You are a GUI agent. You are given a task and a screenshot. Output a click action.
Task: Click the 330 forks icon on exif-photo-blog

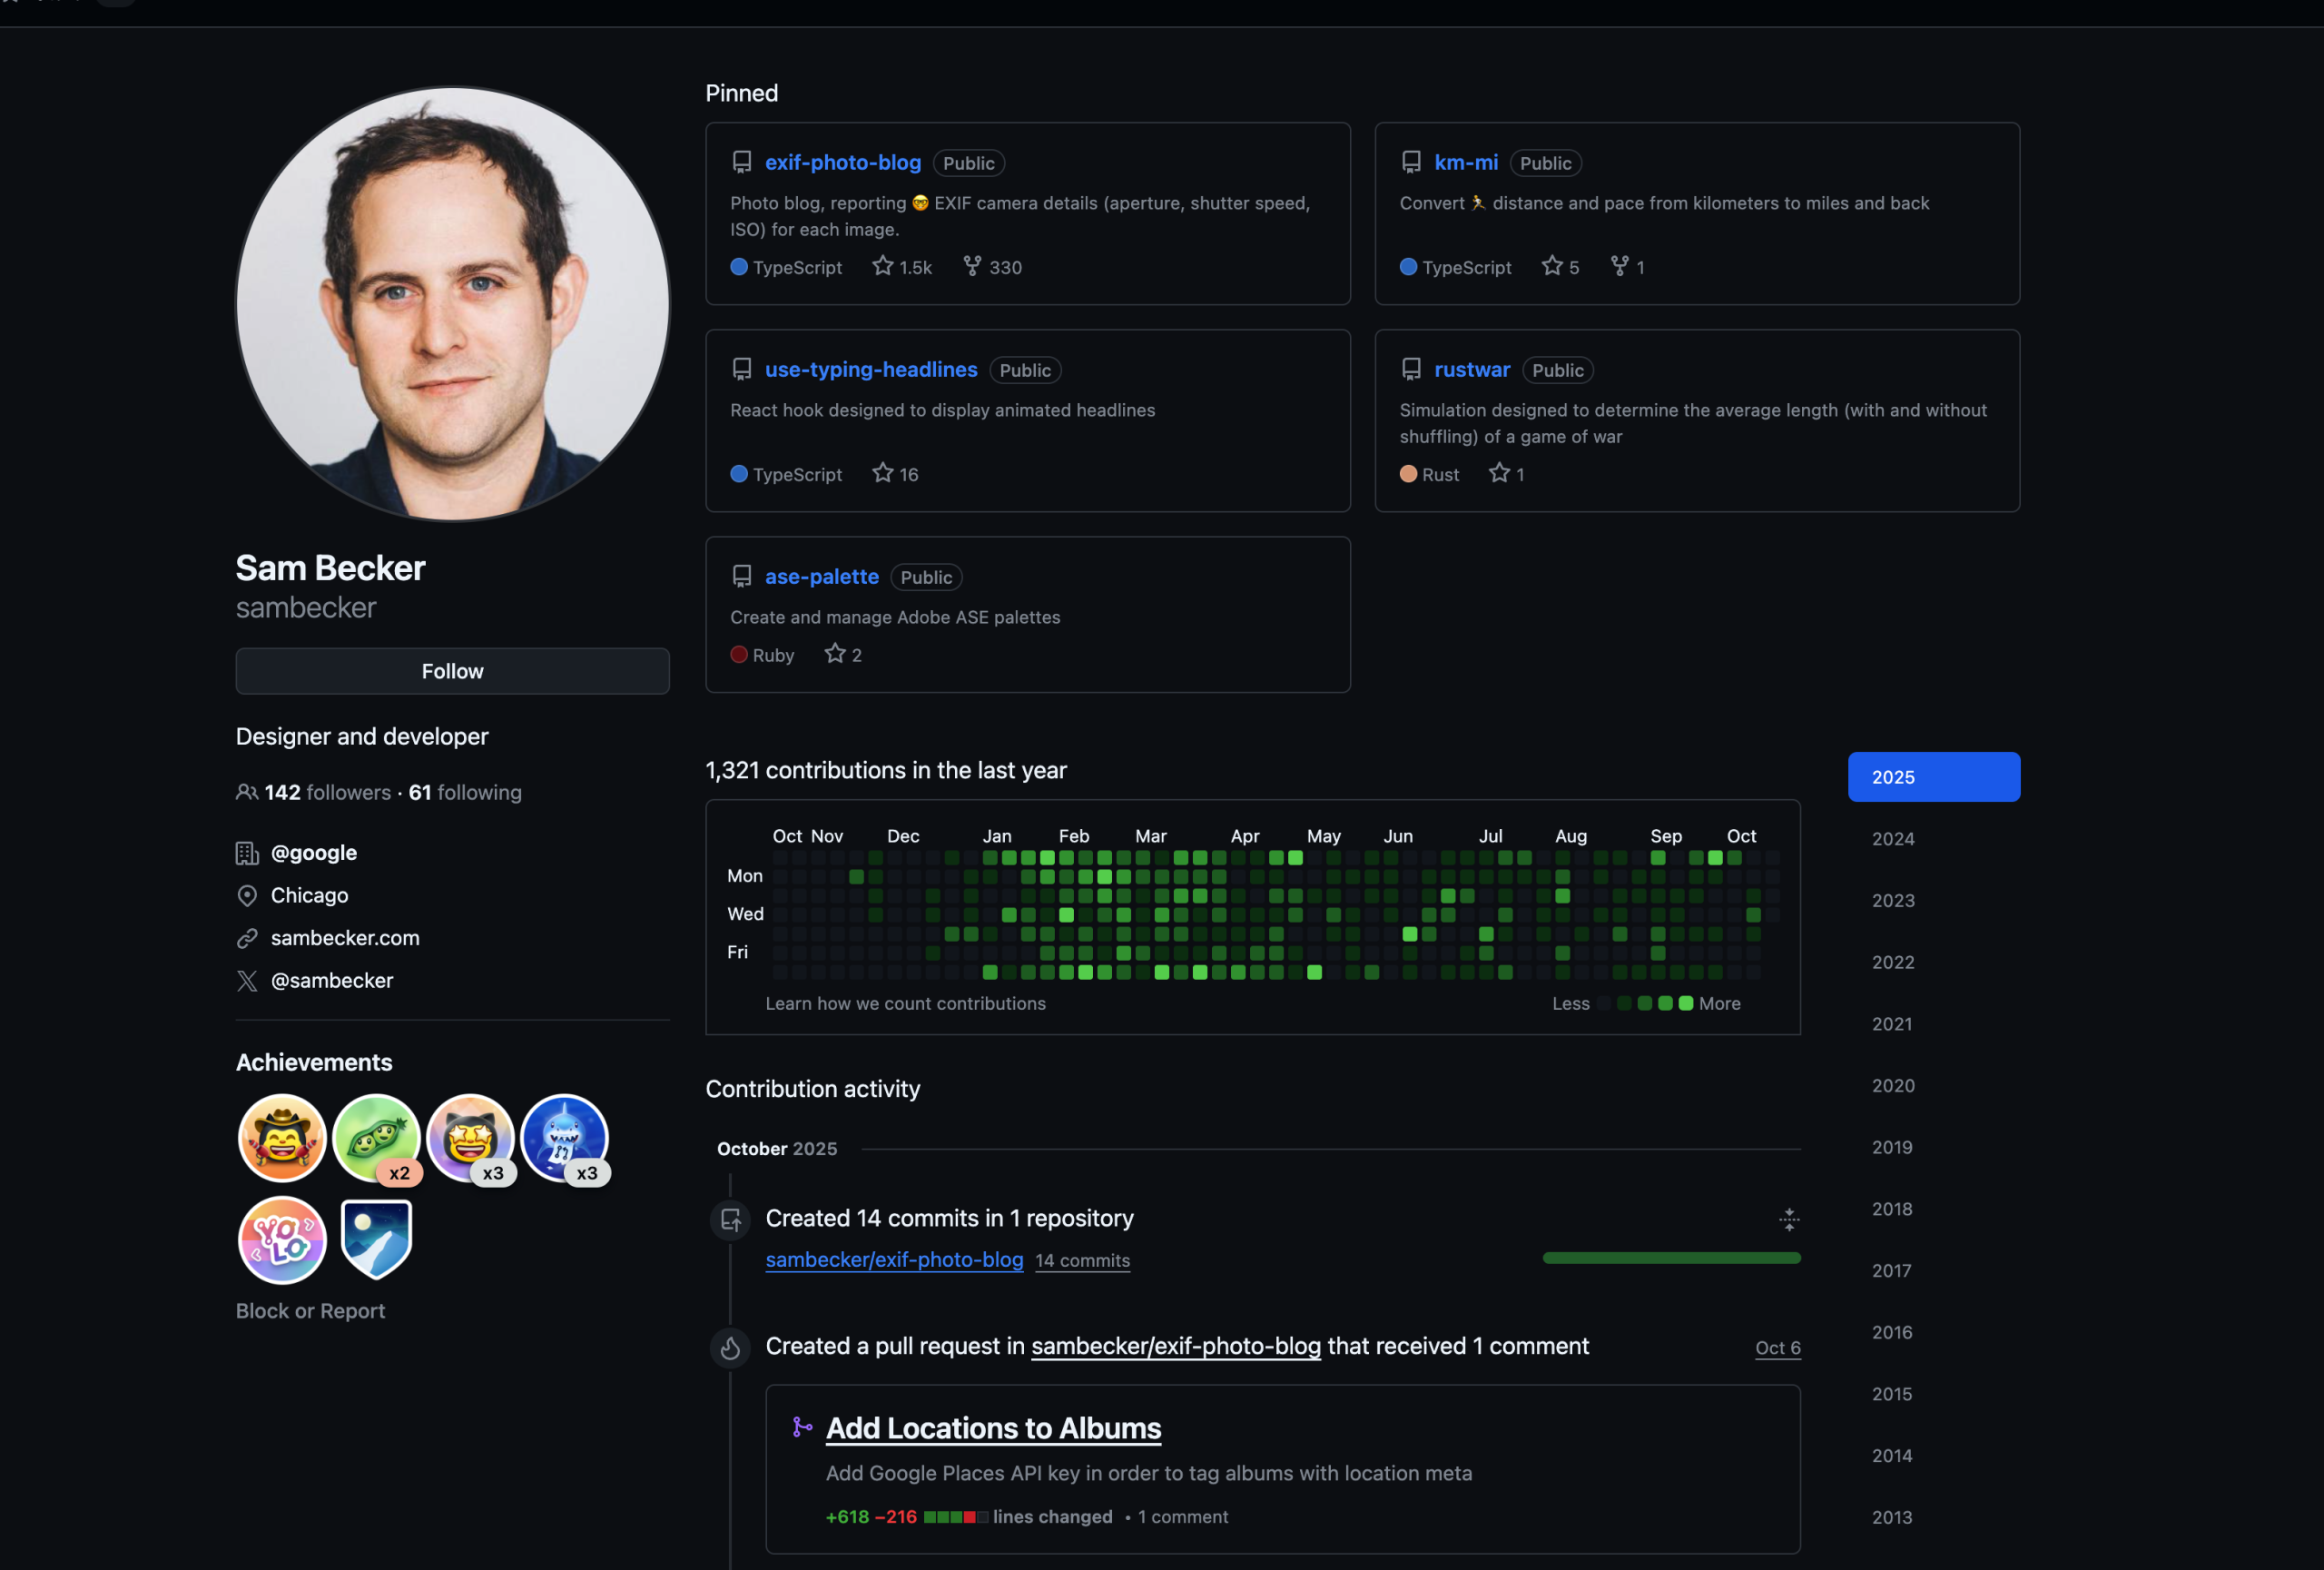click(972, 266)
